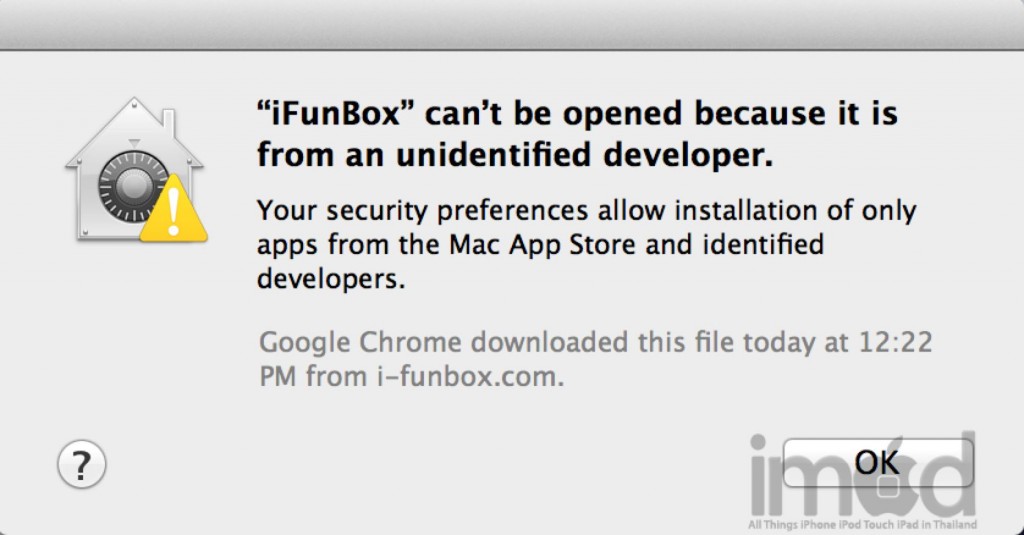
Task: Click the "iFunBox" app name in the headline
Action: click(335, 116)
